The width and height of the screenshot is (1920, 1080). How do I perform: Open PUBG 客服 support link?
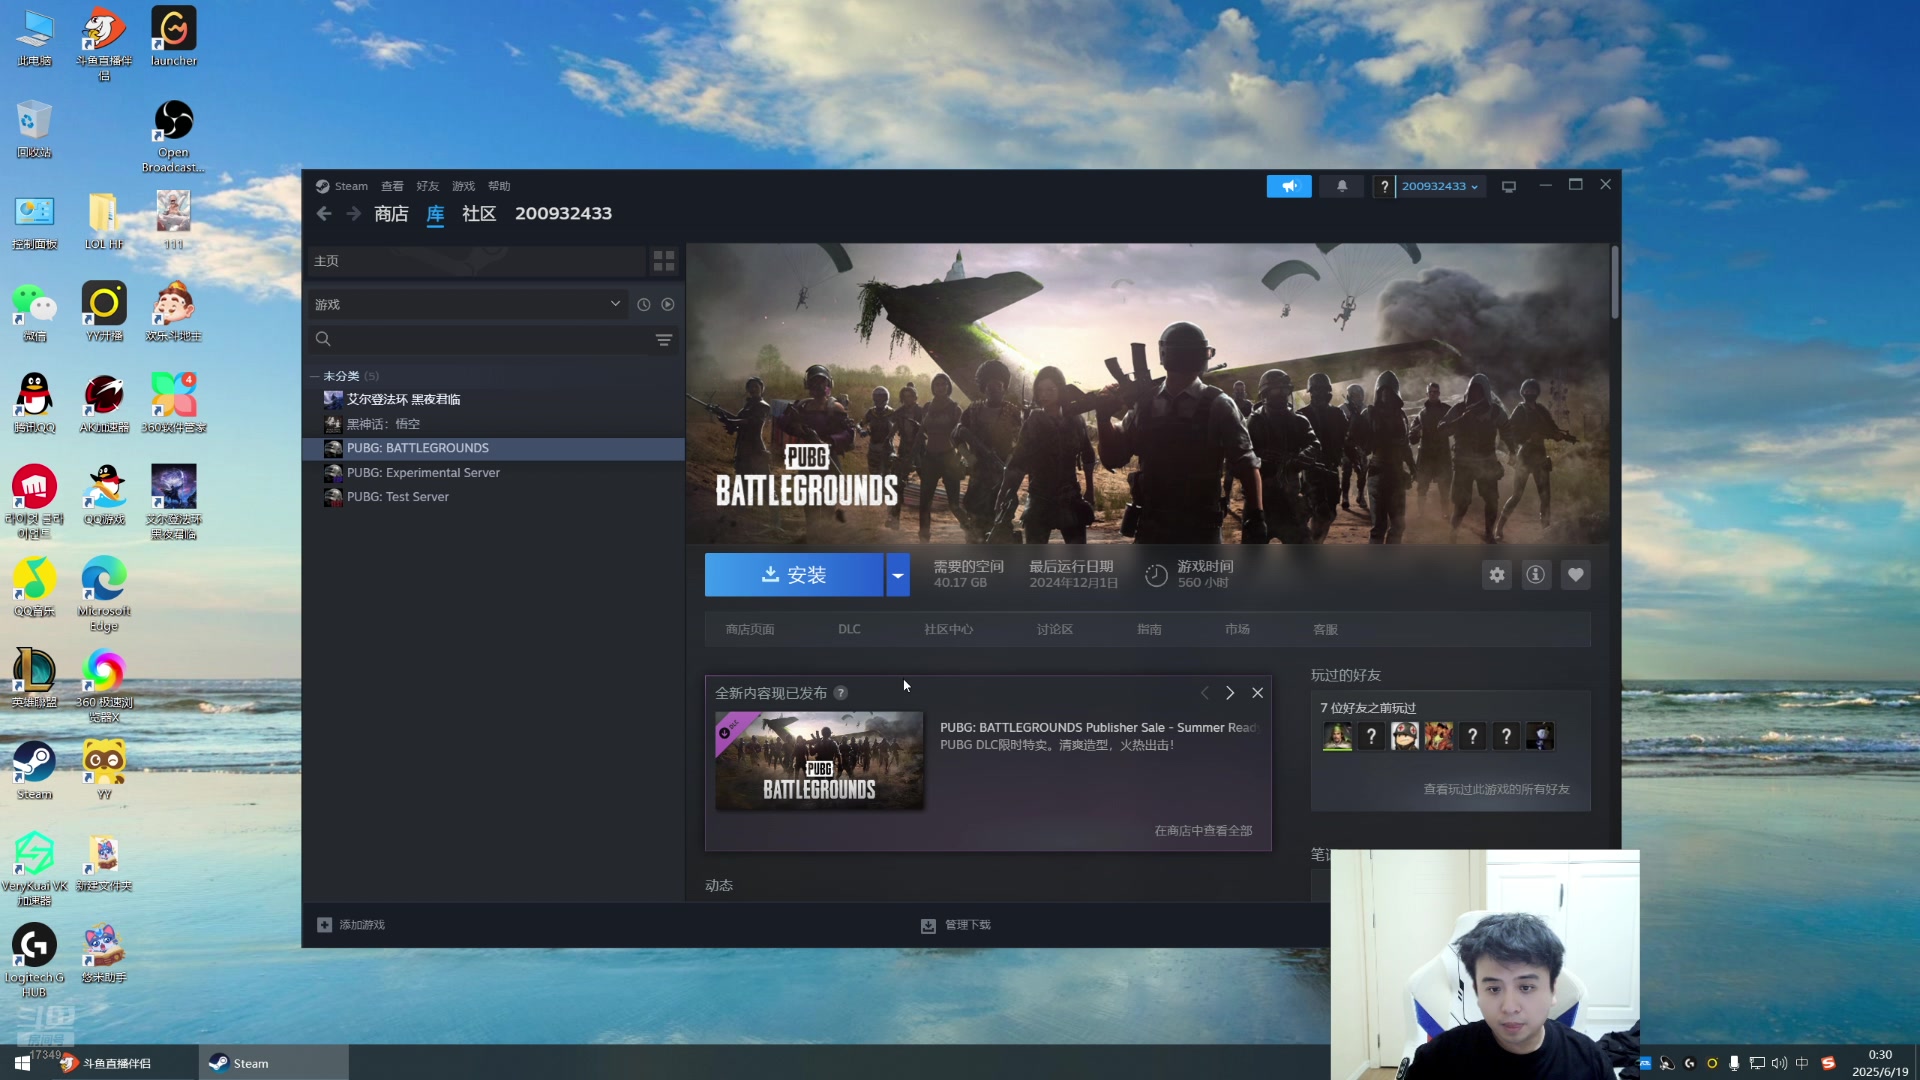coord(1325,630)
